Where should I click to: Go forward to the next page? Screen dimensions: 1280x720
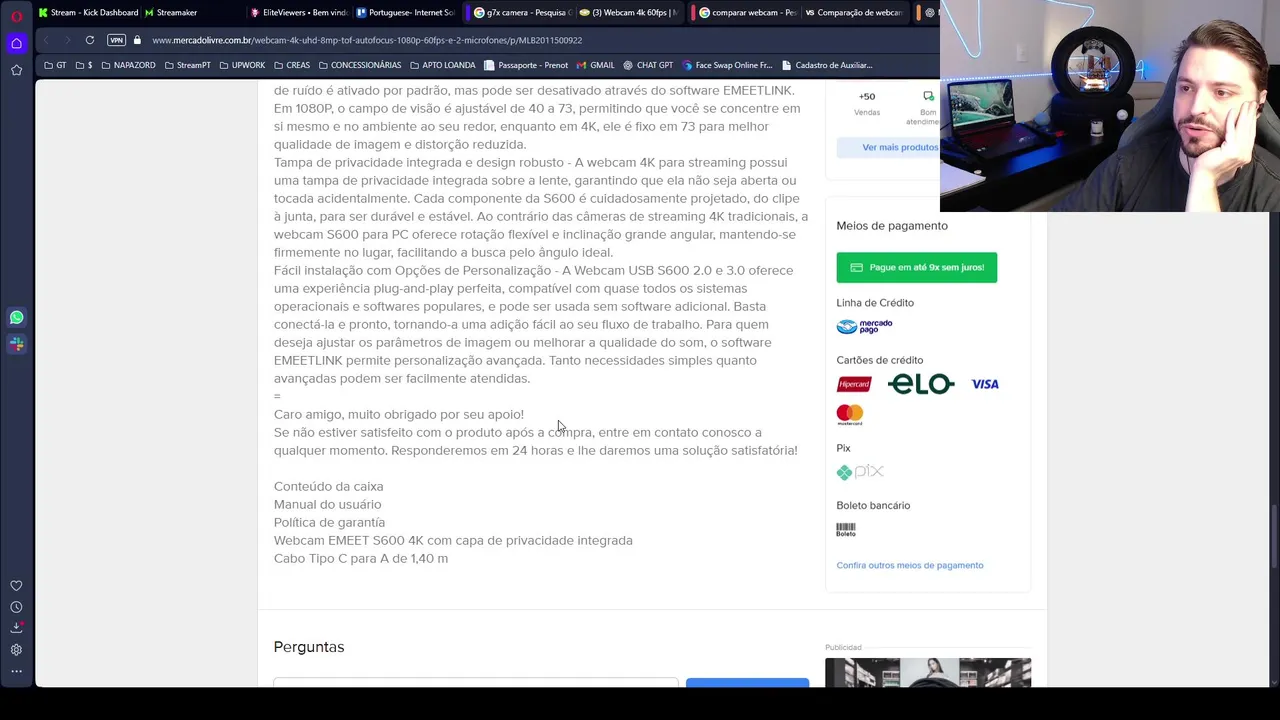click(67, 40)
